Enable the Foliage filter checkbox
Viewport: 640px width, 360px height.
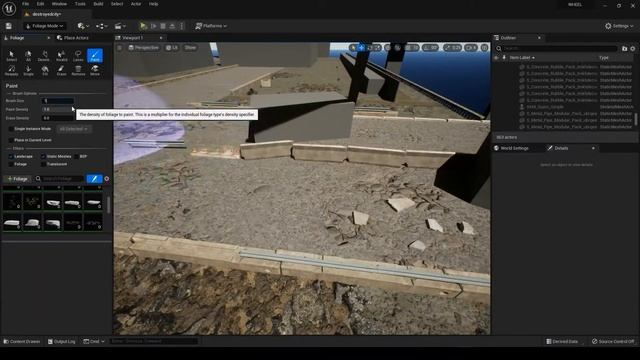coord(11,164)
